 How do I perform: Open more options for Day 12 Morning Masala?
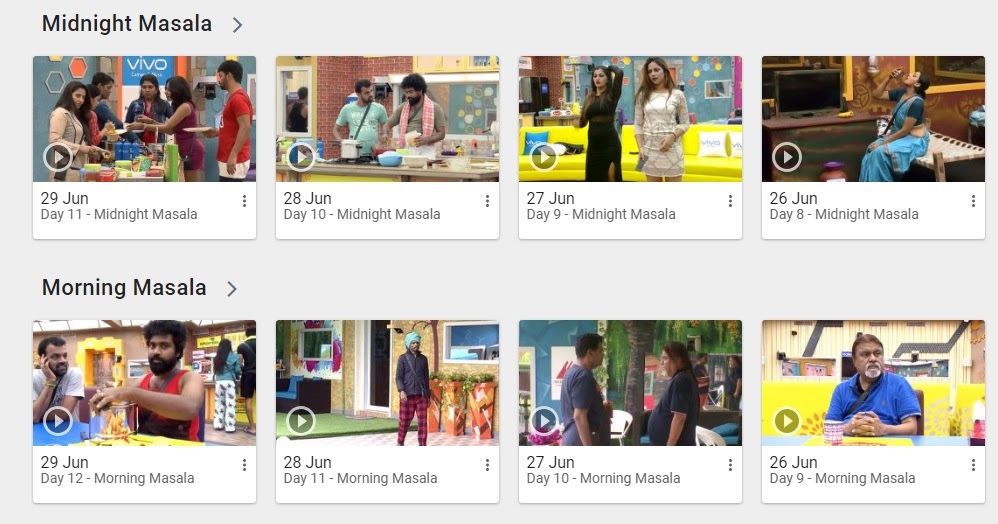point(244,465)
